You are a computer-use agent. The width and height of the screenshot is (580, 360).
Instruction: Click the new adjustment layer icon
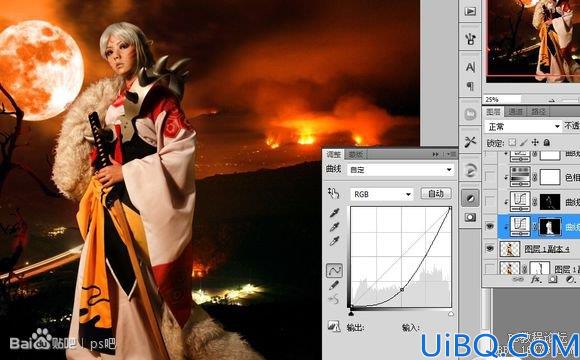point(570,280)
